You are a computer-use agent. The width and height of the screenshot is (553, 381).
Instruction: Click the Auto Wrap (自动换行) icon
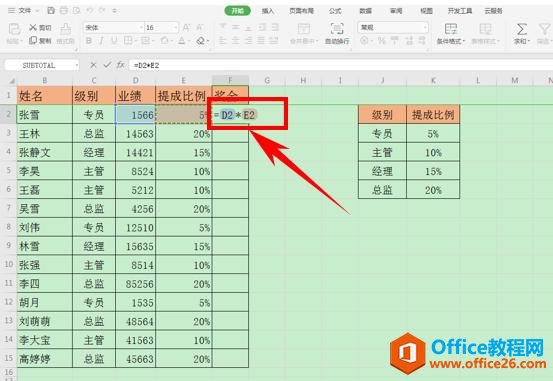(x=337, y=28)
